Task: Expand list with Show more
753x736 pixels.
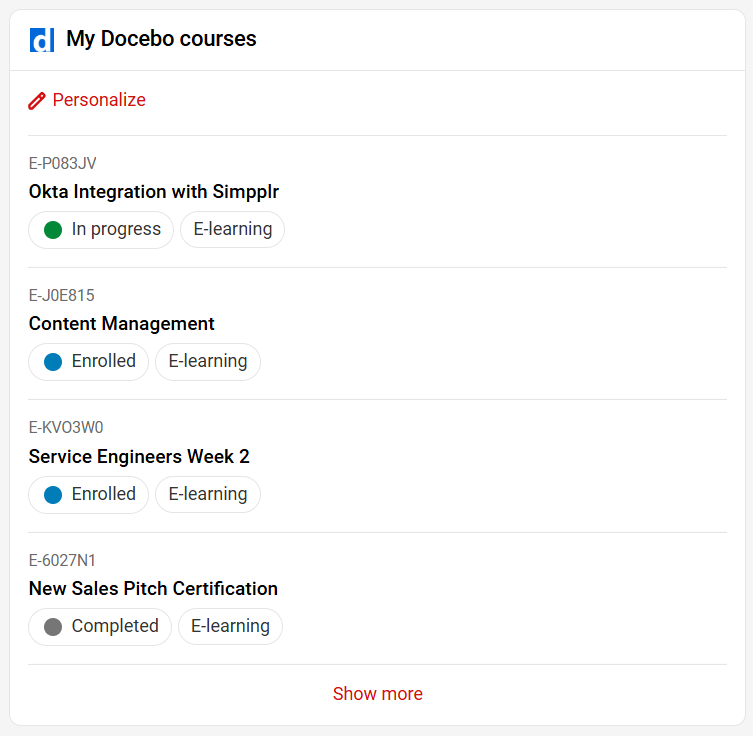Action: coord(377,694)
